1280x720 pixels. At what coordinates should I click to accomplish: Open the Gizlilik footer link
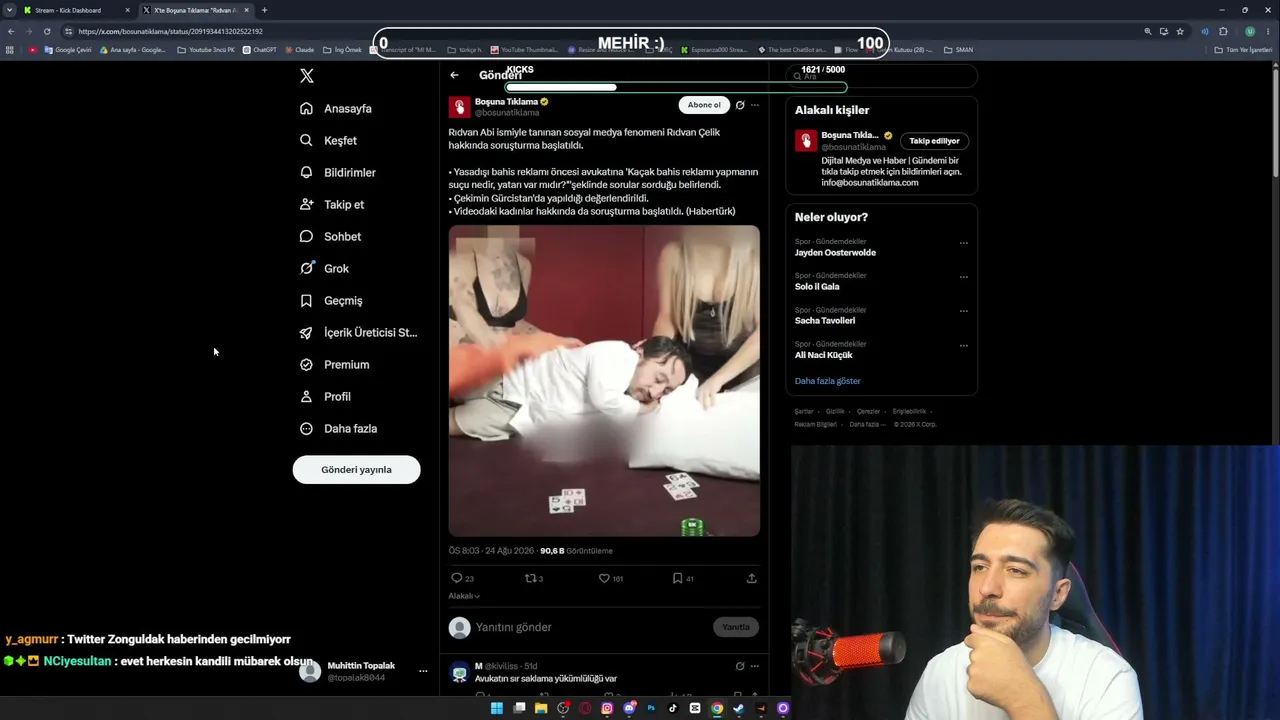pyautogui.click(x=835, y=412)
